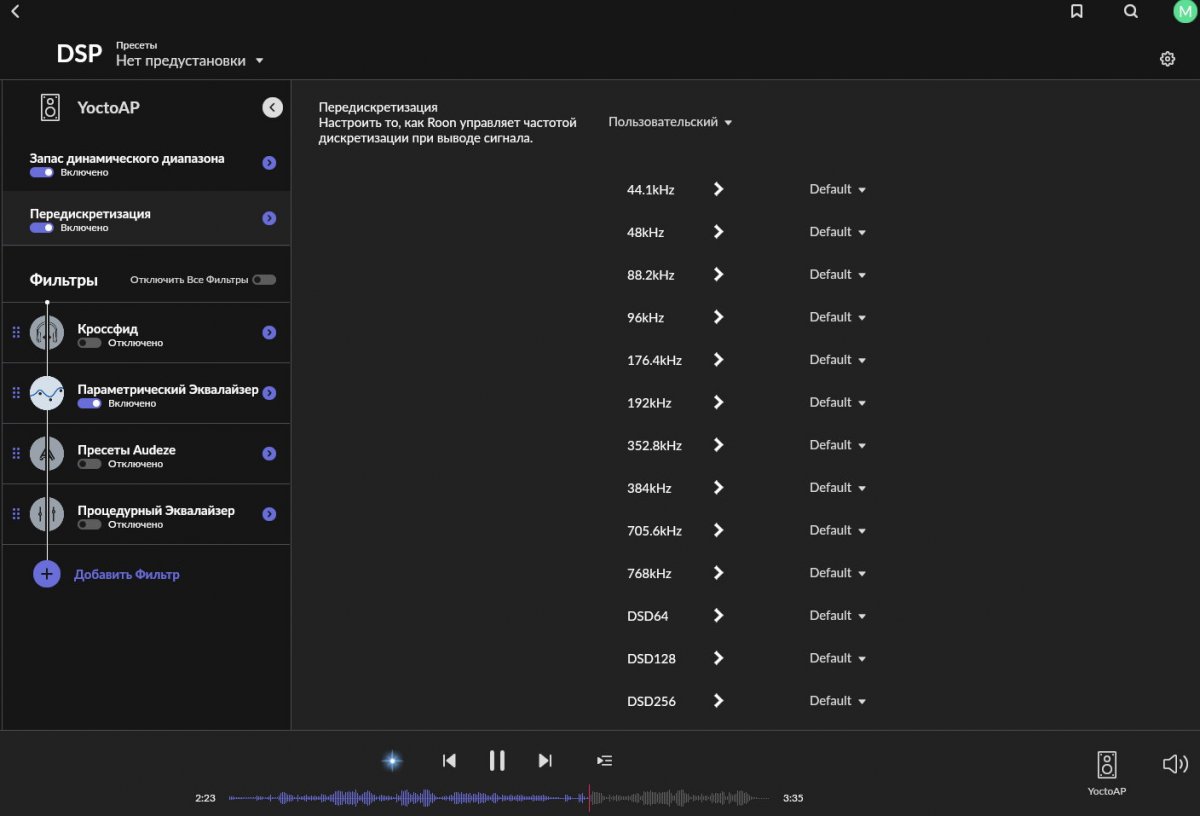The image size is (1200, 816).
Task: Enable Процедурный Эквалайзер switch
Action: pos(89,524)
